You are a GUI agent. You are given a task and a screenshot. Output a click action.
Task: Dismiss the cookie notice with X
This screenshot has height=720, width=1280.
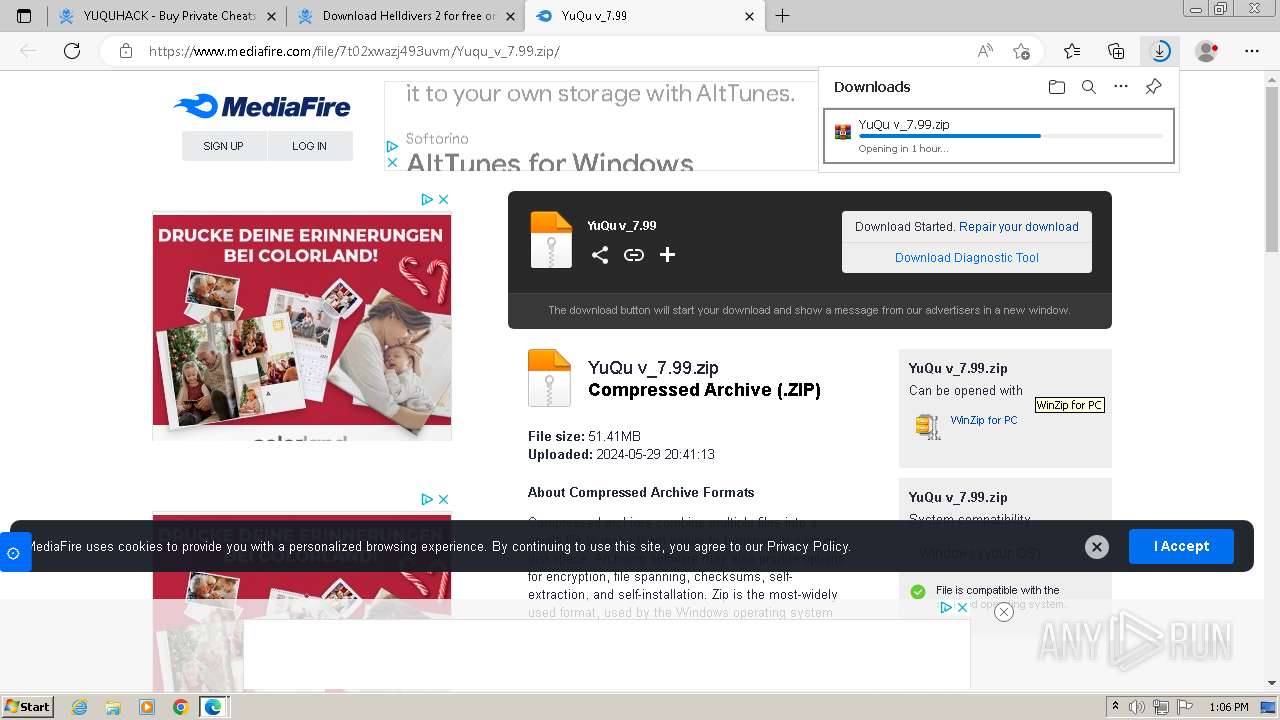[1097, 547]
